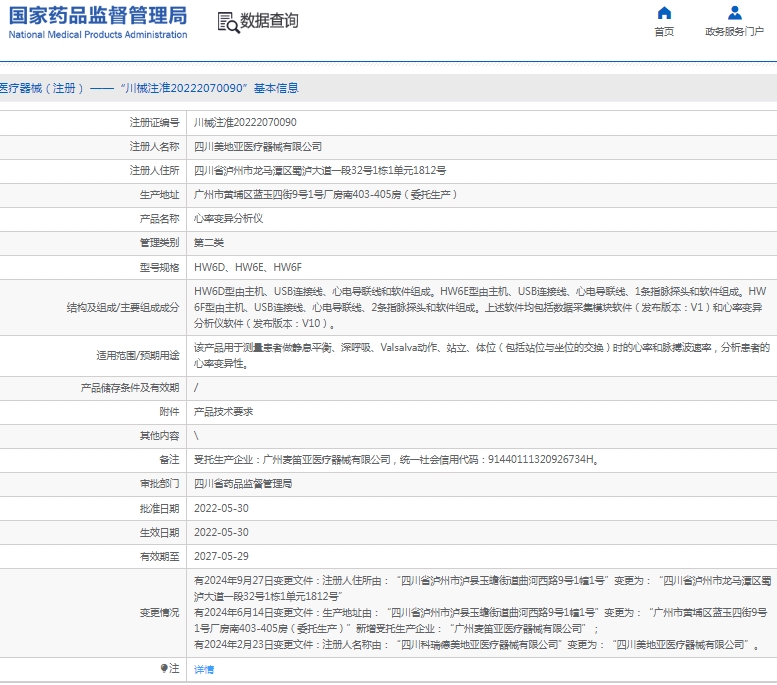This screenshot has height=685, width=777.
Task: Click the page title 医疗器械（注册）基本信息
Action: [x=149, y=88]
